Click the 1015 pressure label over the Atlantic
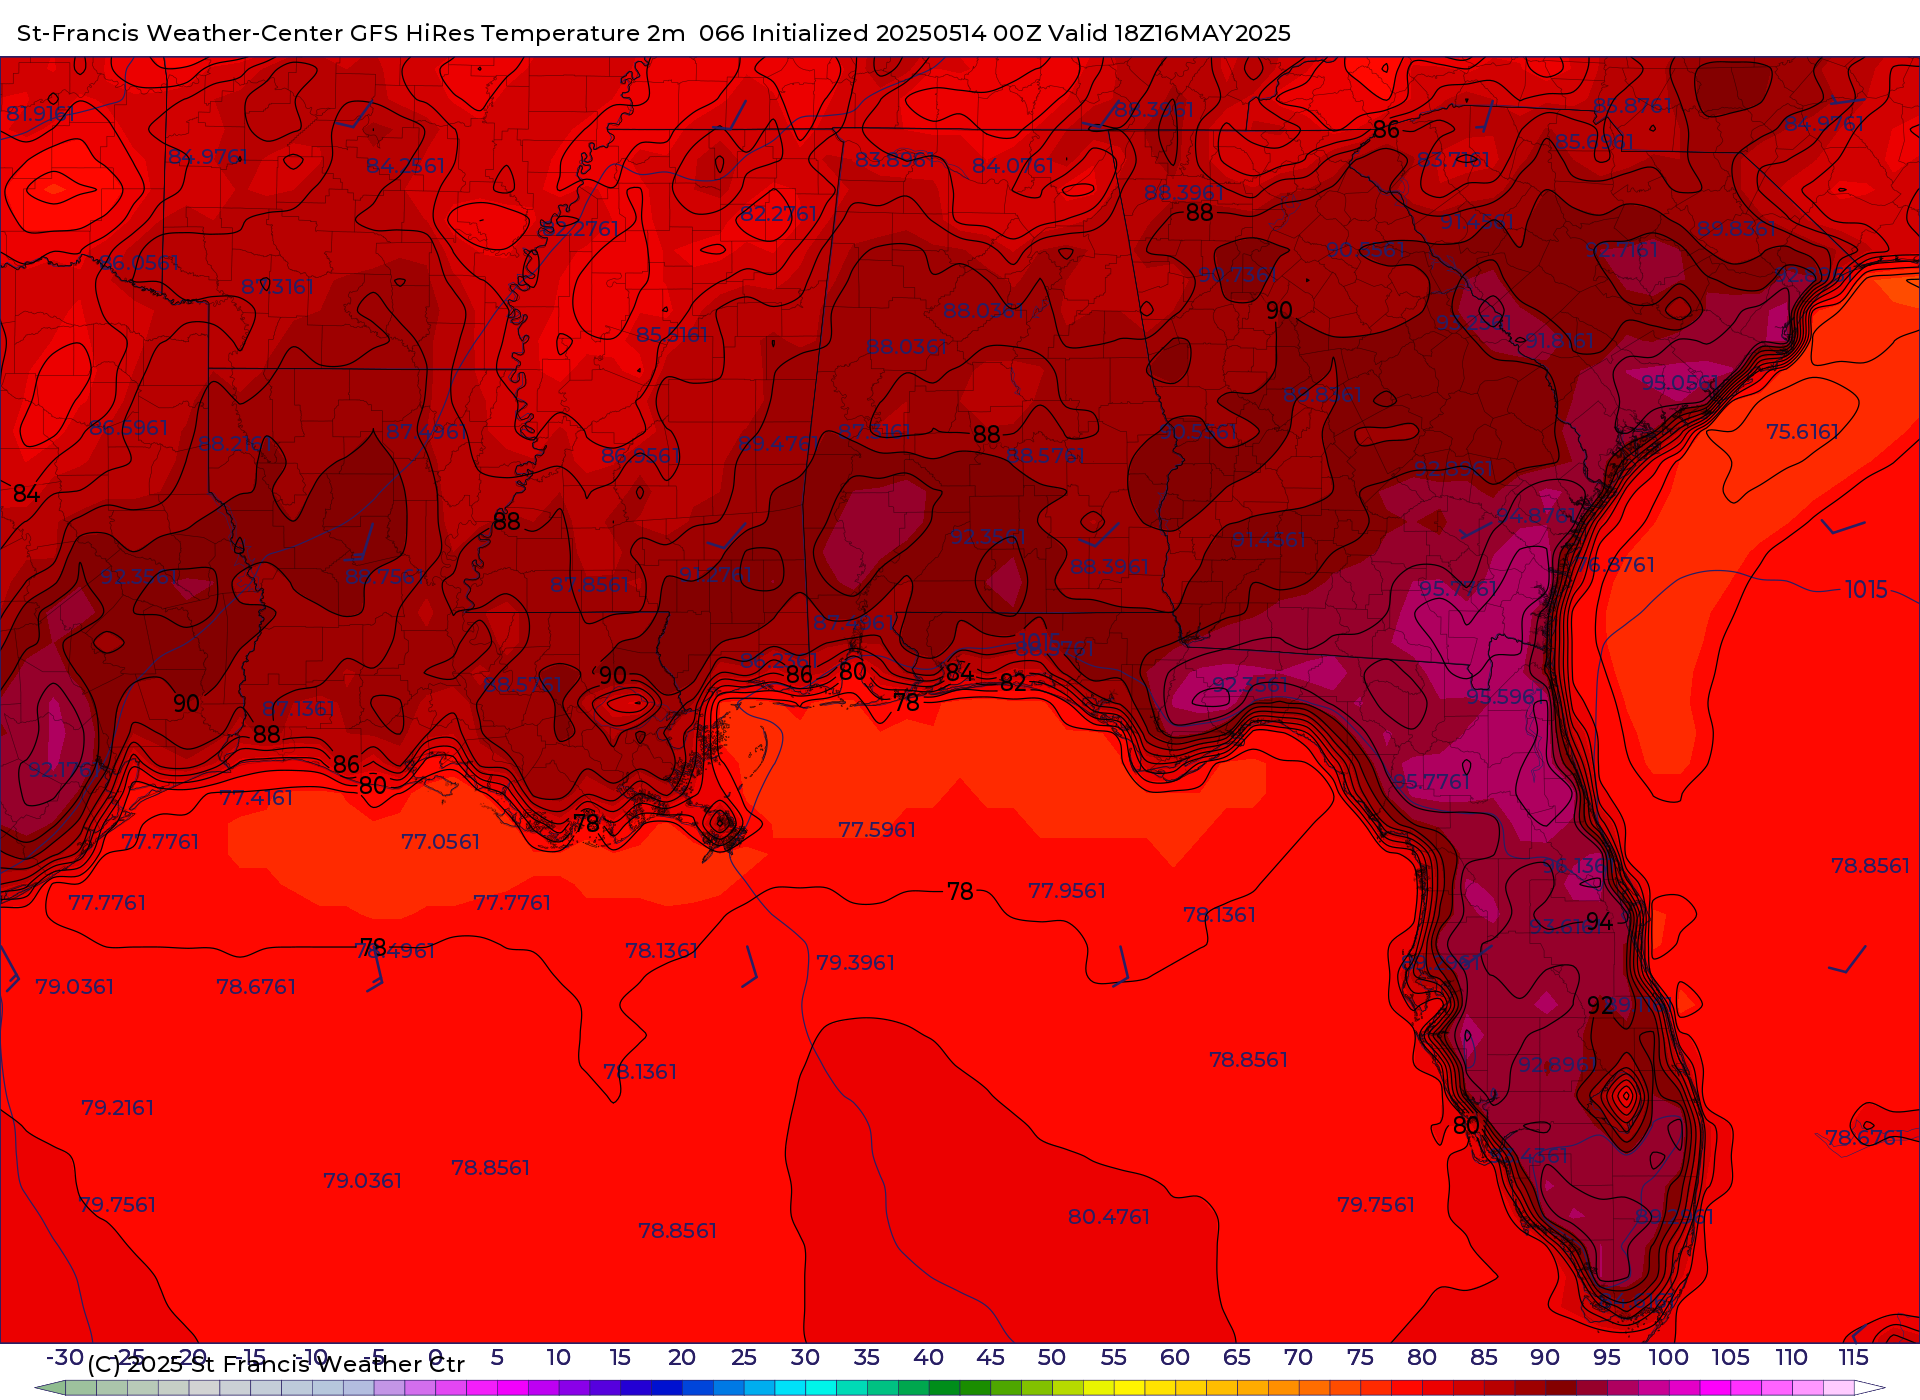 (1866, 589)
